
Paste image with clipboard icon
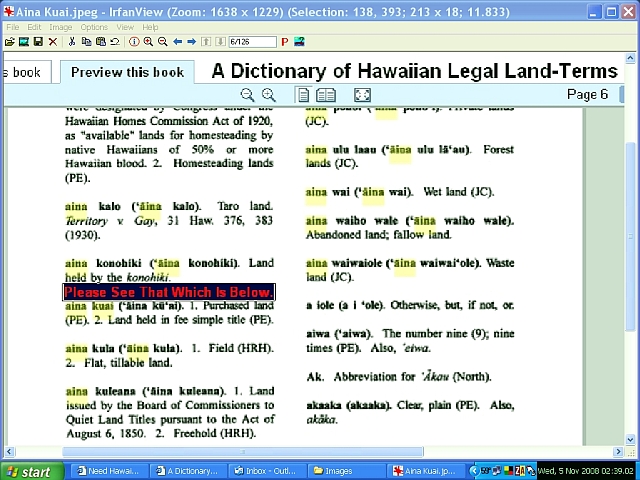click(x=100, y=42)
